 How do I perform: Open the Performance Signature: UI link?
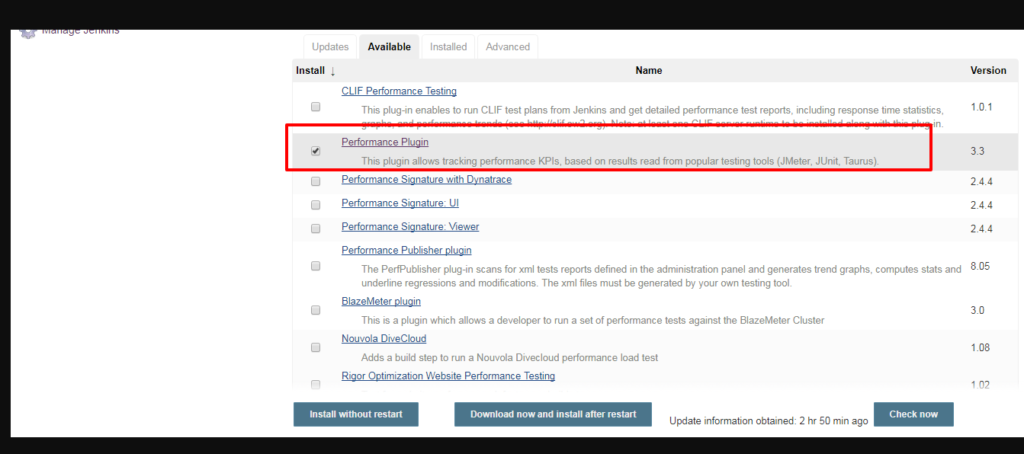coord(400,203)
